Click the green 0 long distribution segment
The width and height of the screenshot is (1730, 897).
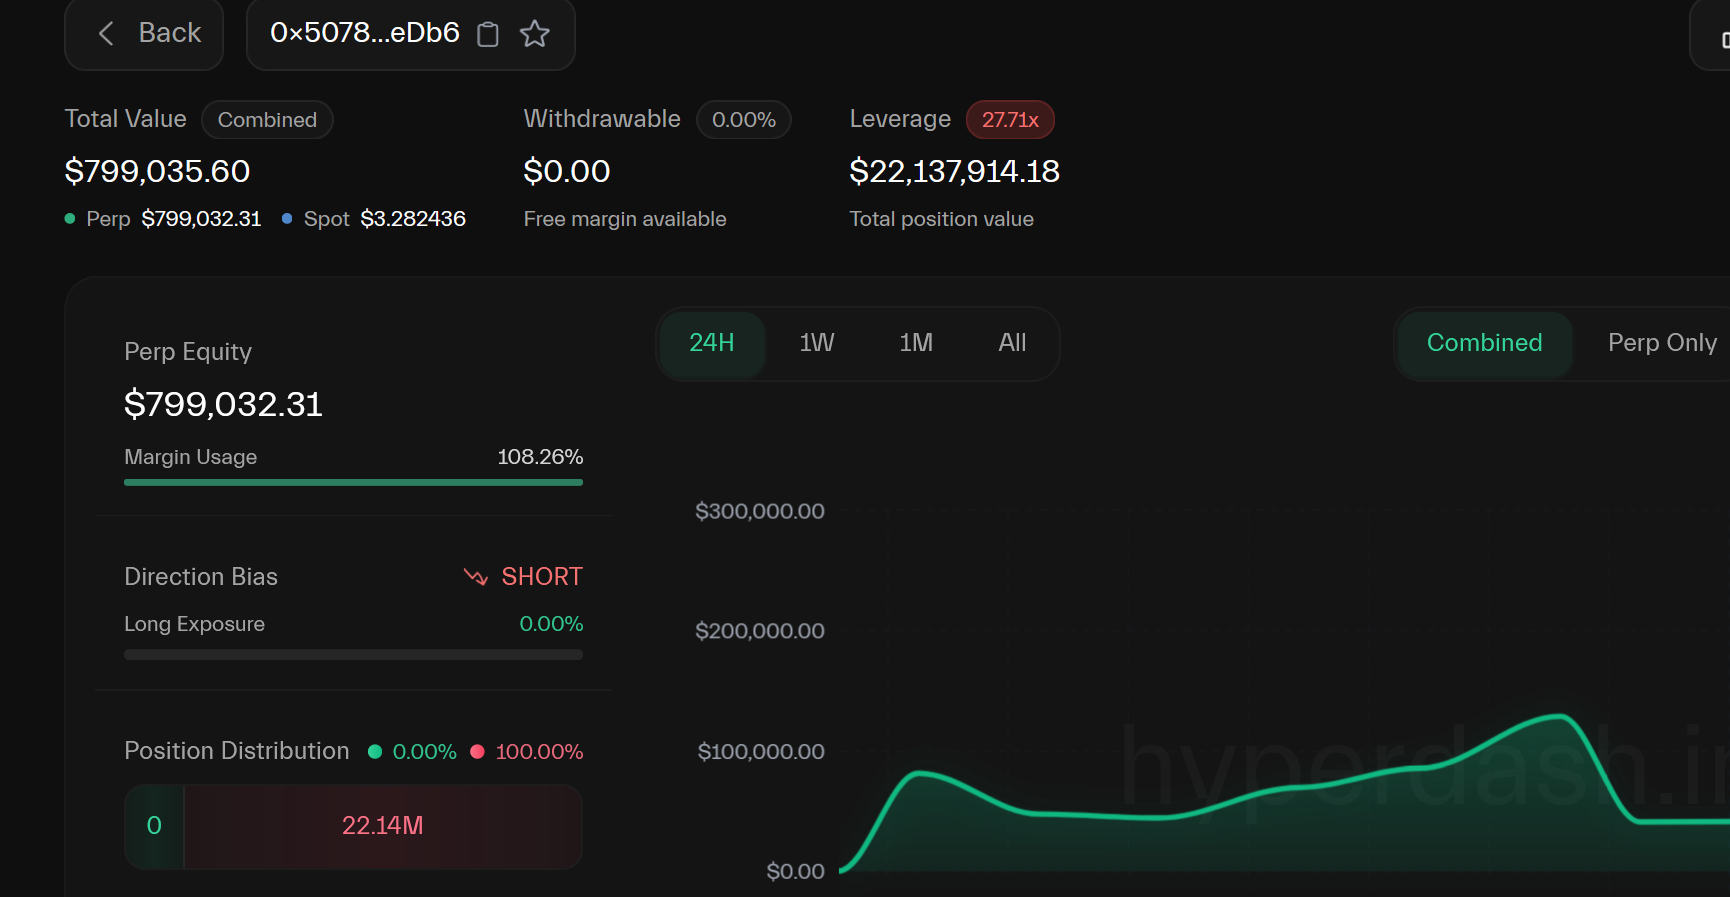tap(154, 826)
